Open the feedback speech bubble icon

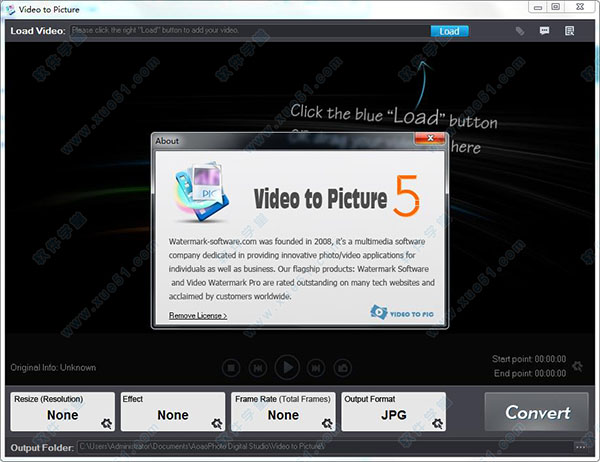click(544, 31)
